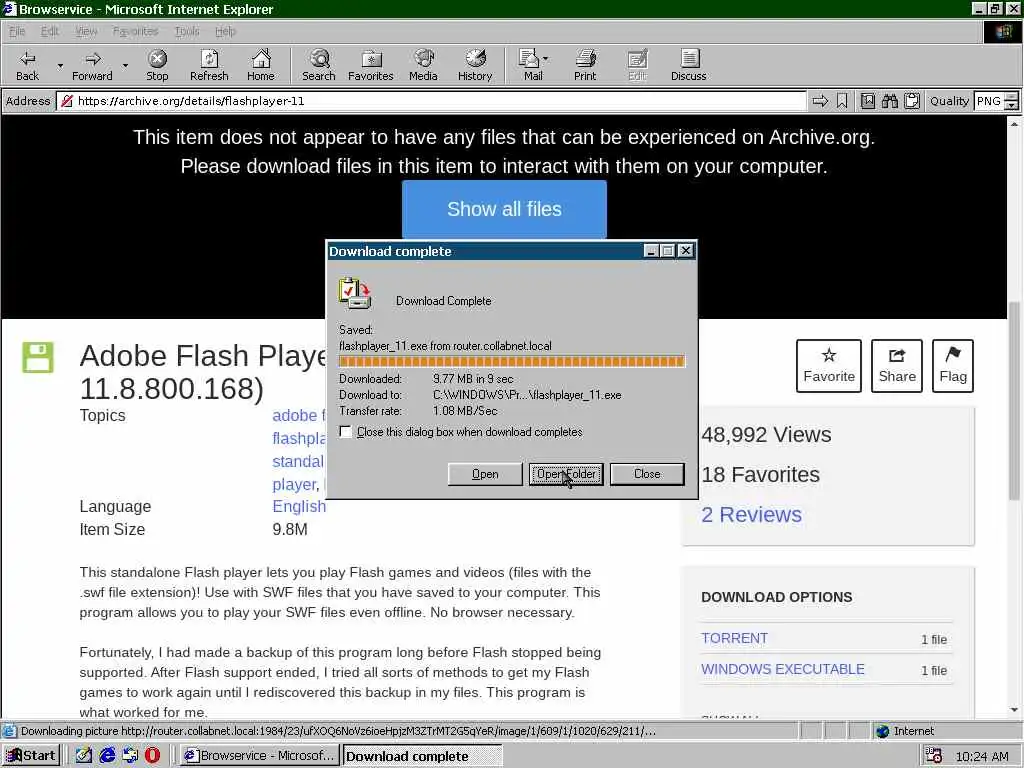This screenshot has height=768, width=1024.
Task: Click the binoculars find icon
Action: coord(889,101)
